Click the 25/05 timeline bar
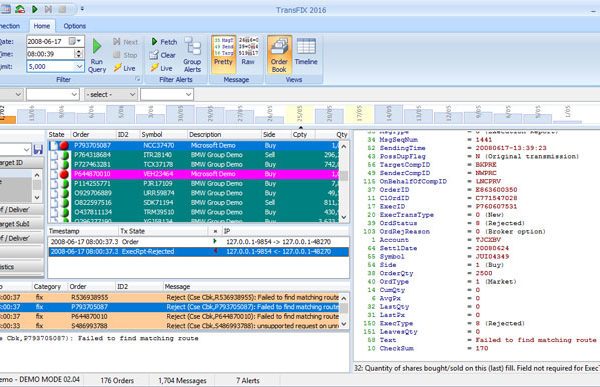 click(x=299, y=114)
